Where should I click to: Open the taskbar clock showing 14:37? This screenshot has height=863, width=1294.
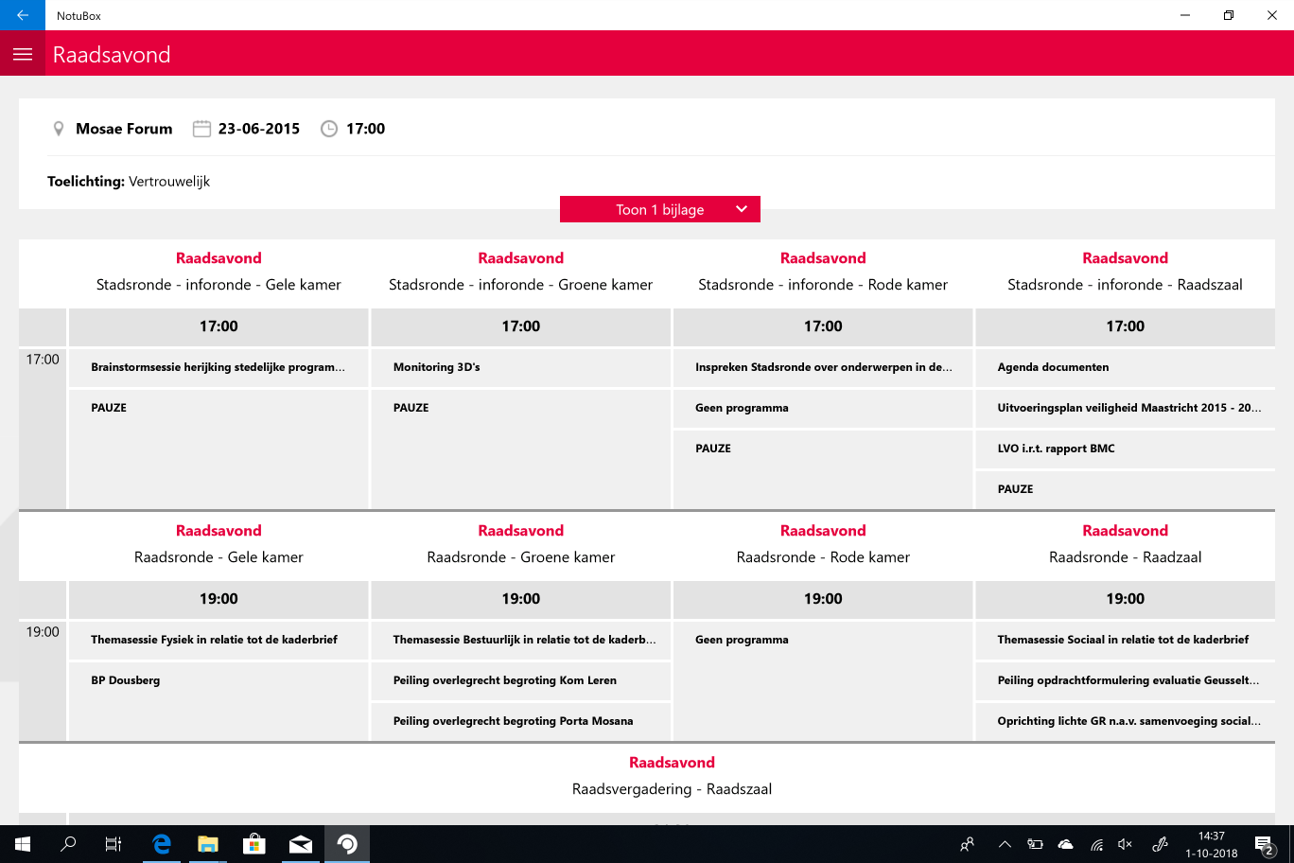pyautogui.click(x=1211, y=845)
